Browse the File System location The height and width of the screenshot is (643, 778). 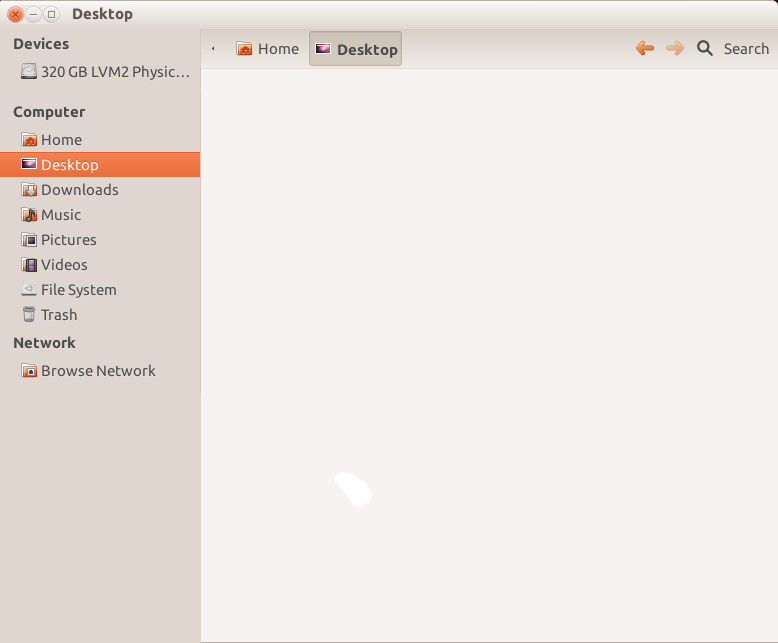point(78,290)
